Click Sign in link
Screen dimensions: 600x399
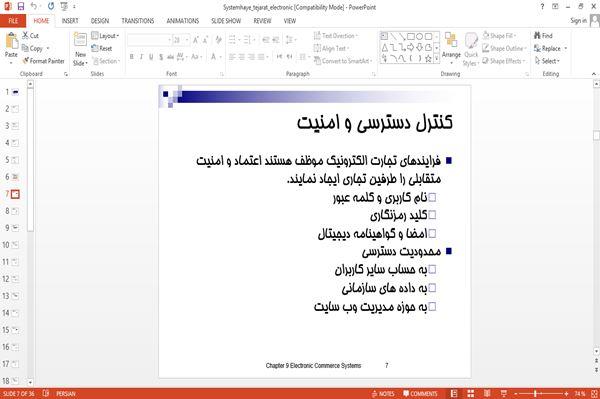(x=578, y=21)
